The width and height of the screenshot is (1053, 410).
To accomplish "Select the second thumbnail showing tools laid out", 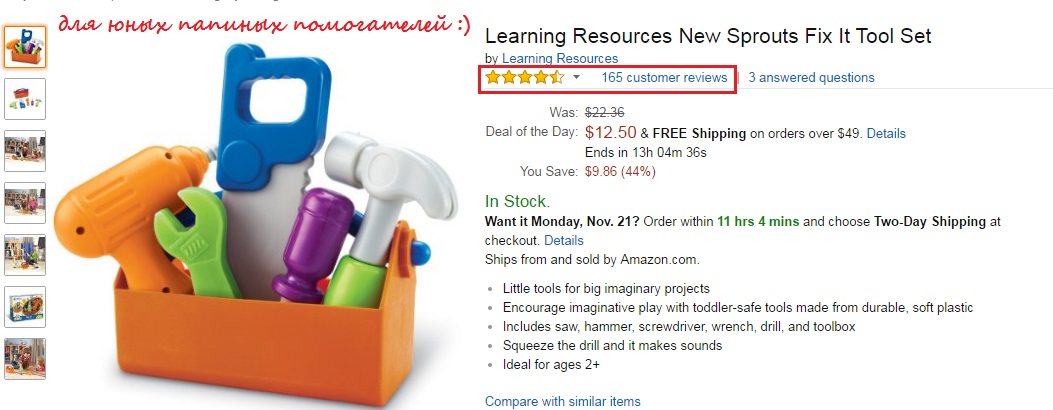I will tap(25, 99).
